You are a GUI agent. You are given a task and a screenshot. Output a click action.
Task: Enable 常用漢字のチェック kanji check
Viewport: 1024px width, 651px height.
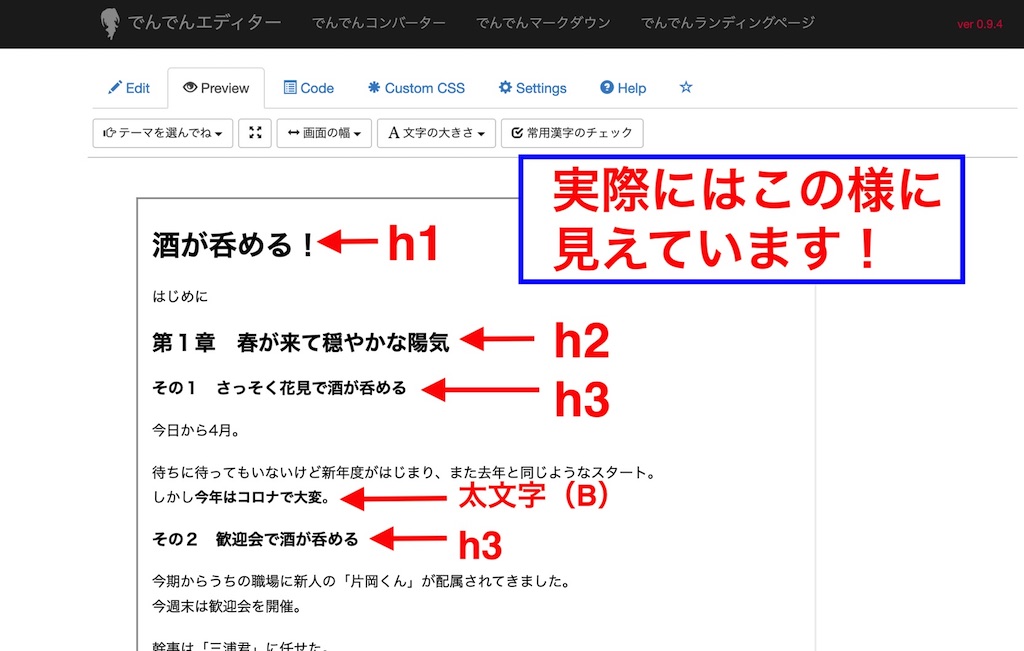[x=572, y=133]
